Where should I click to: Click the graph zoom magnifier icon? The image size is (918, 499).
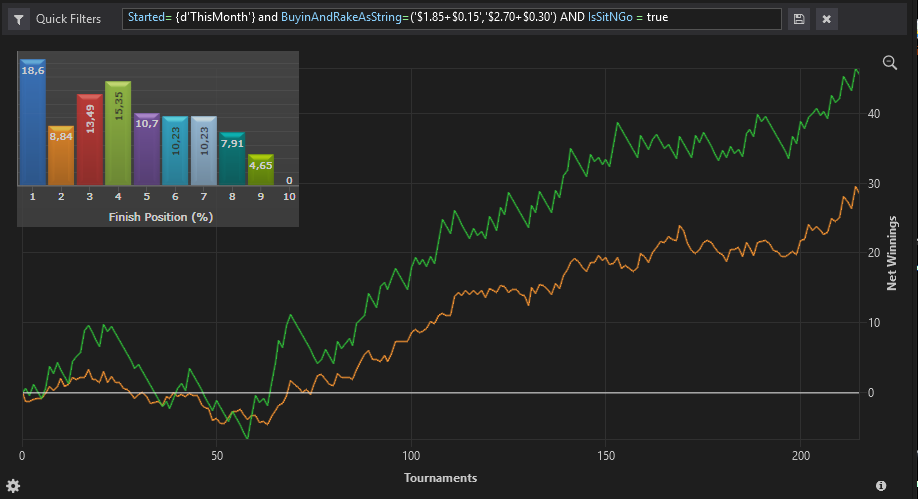[x=890, y=63]
